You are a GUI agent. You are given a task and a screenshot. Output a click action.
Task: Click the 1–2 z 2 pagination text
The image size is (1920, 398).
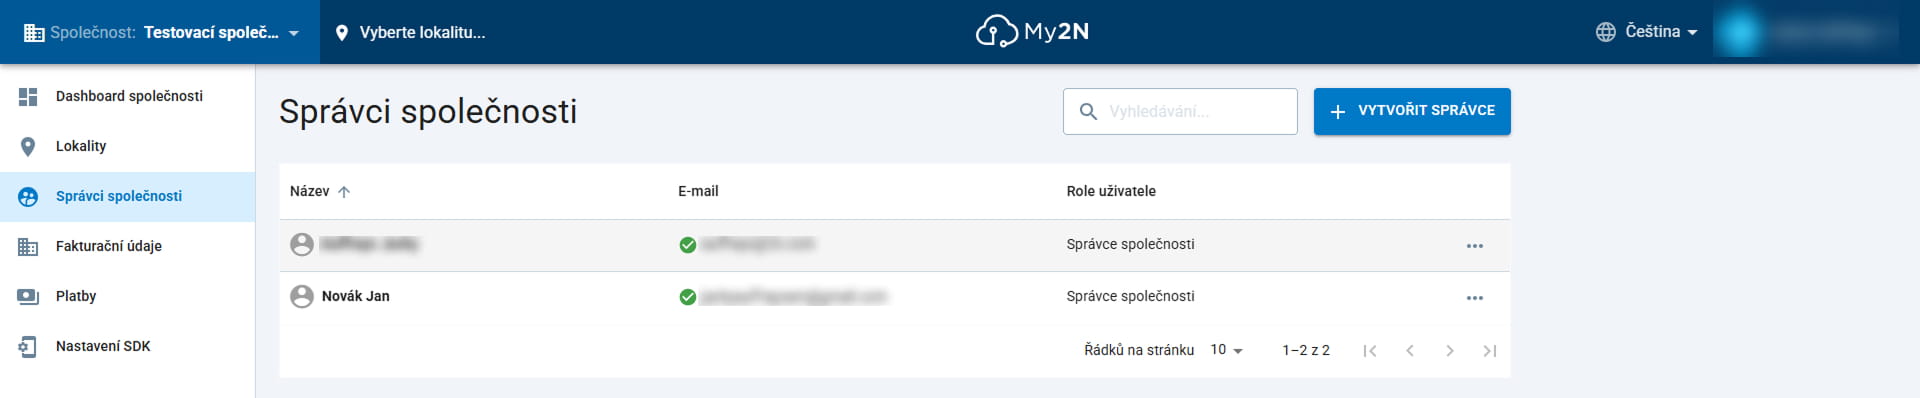pos(1306,350)
